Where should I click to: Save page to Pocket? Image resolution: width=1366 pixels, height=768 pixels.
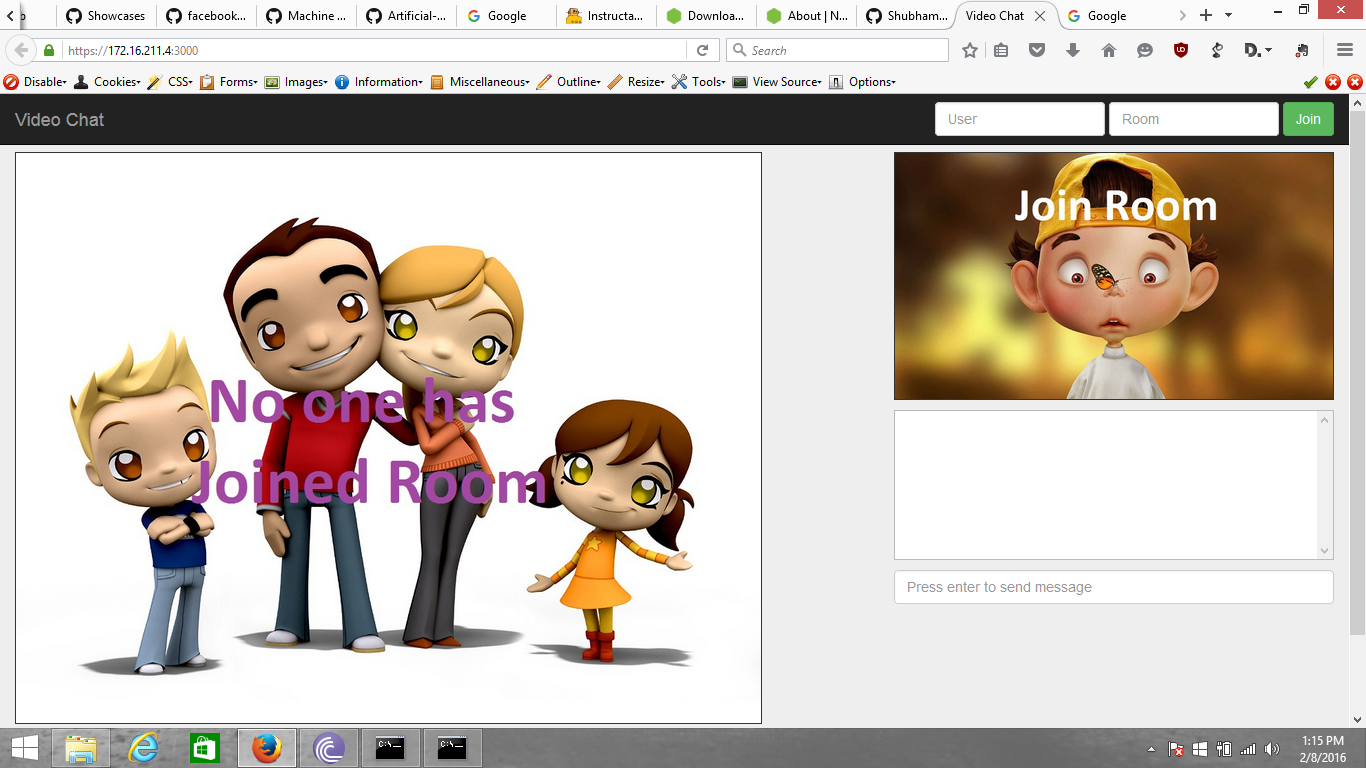pos(1036,50)
